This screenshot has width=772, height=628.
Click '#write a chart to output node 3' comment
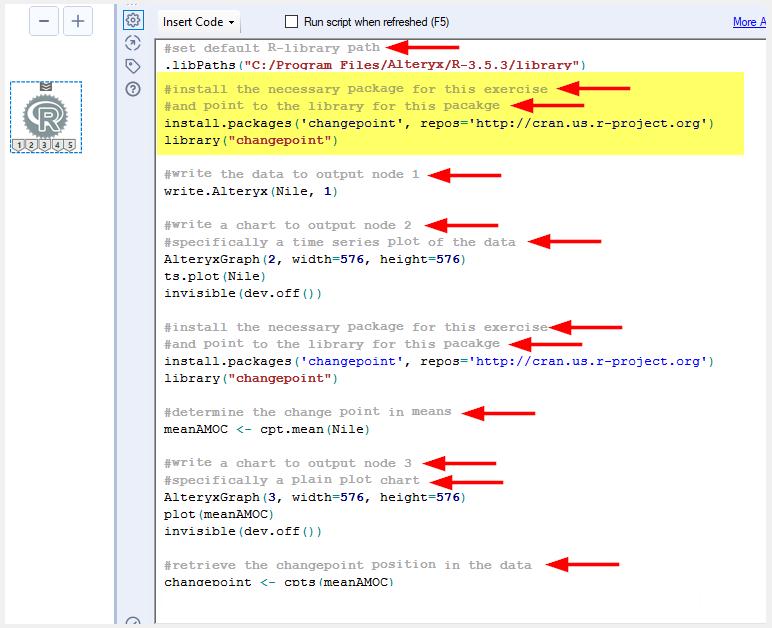[288, 463]
